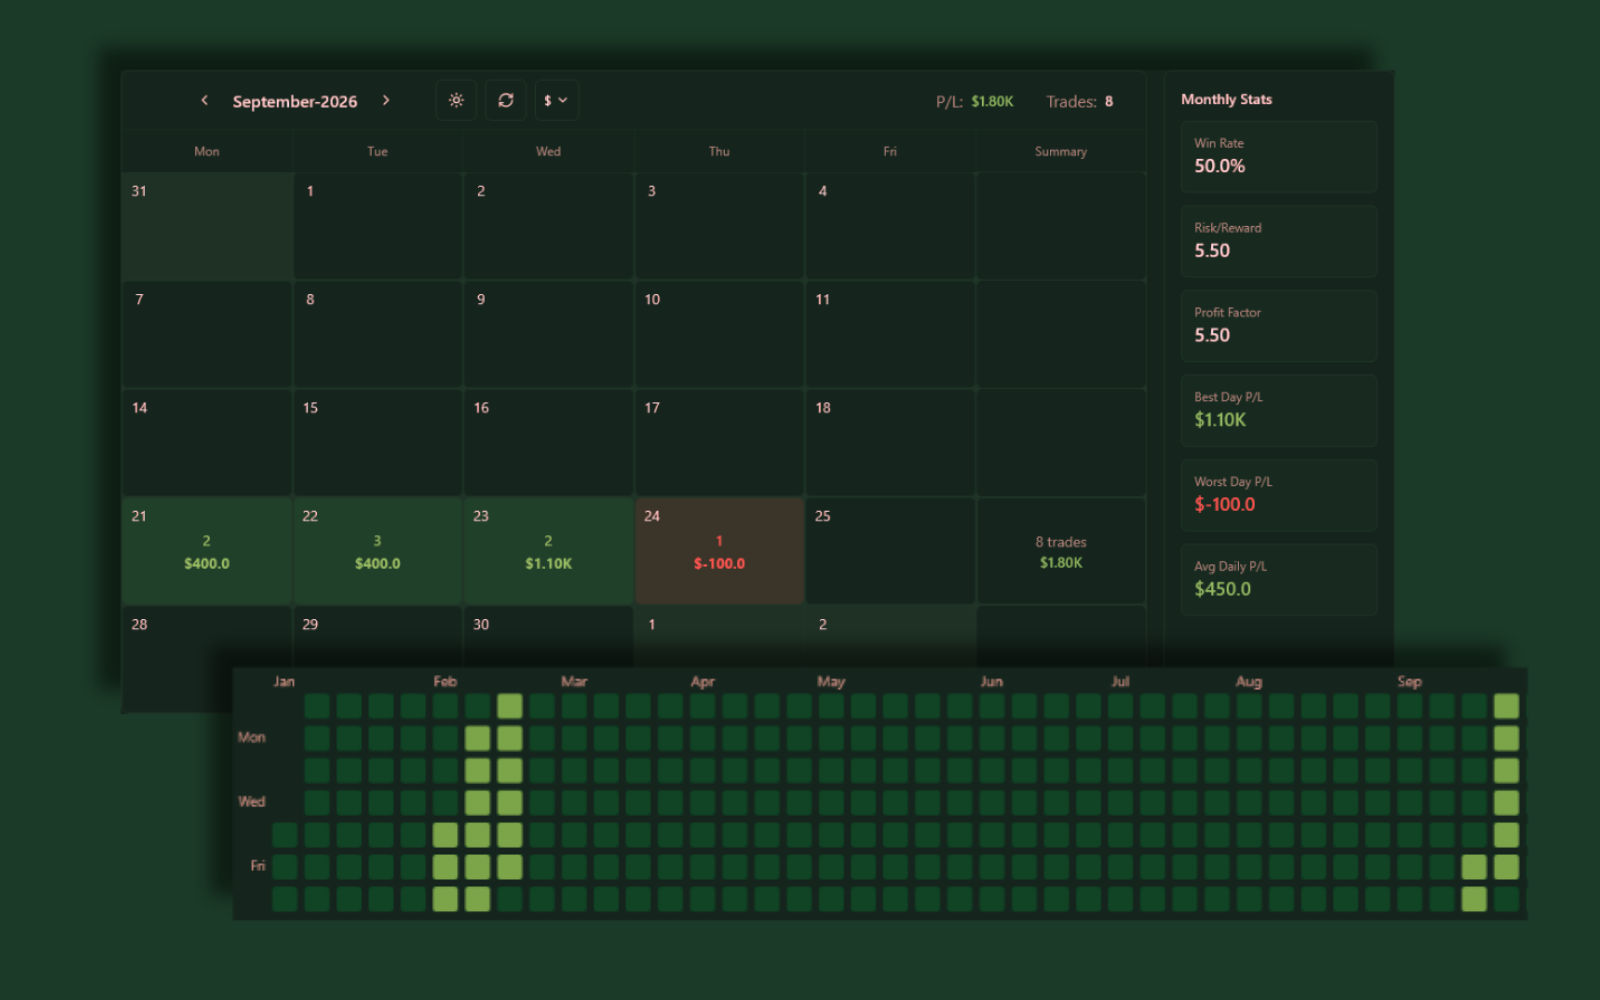Click the Win Rate 50.0% stat card

(1279, 157)
